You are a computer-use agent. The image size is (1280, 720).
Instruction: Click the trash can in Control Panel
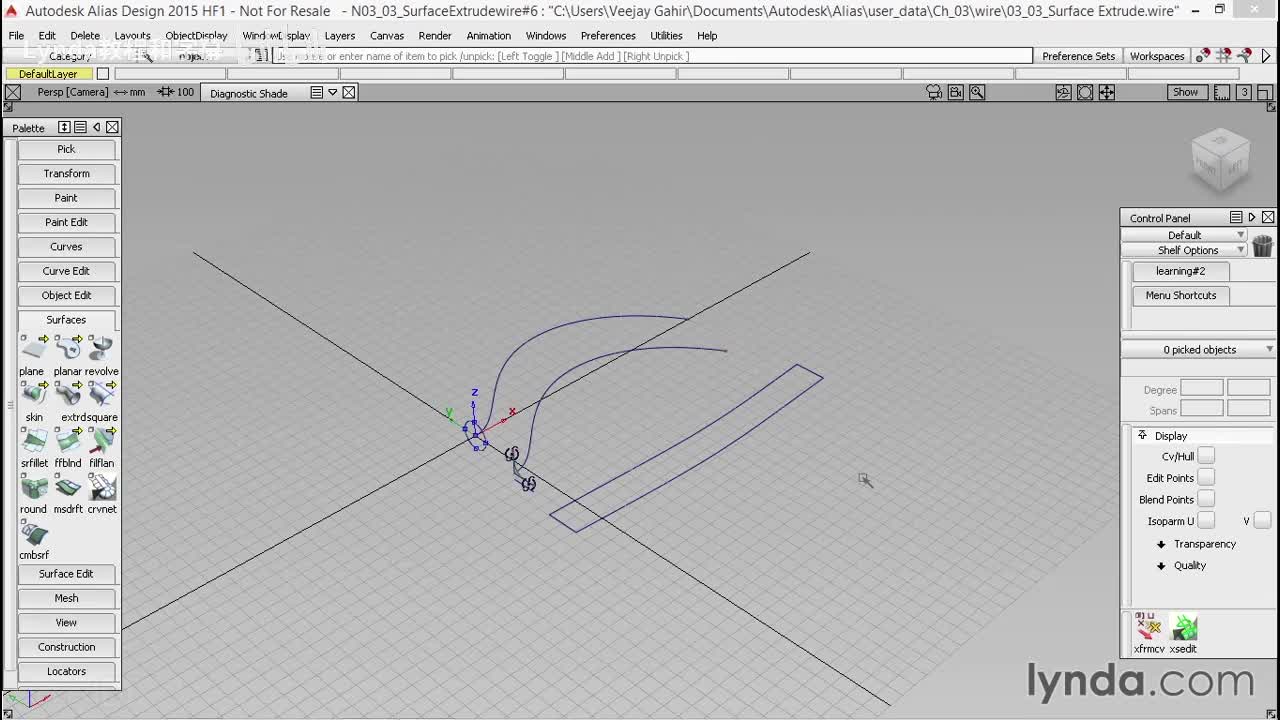coord(1262,244)
